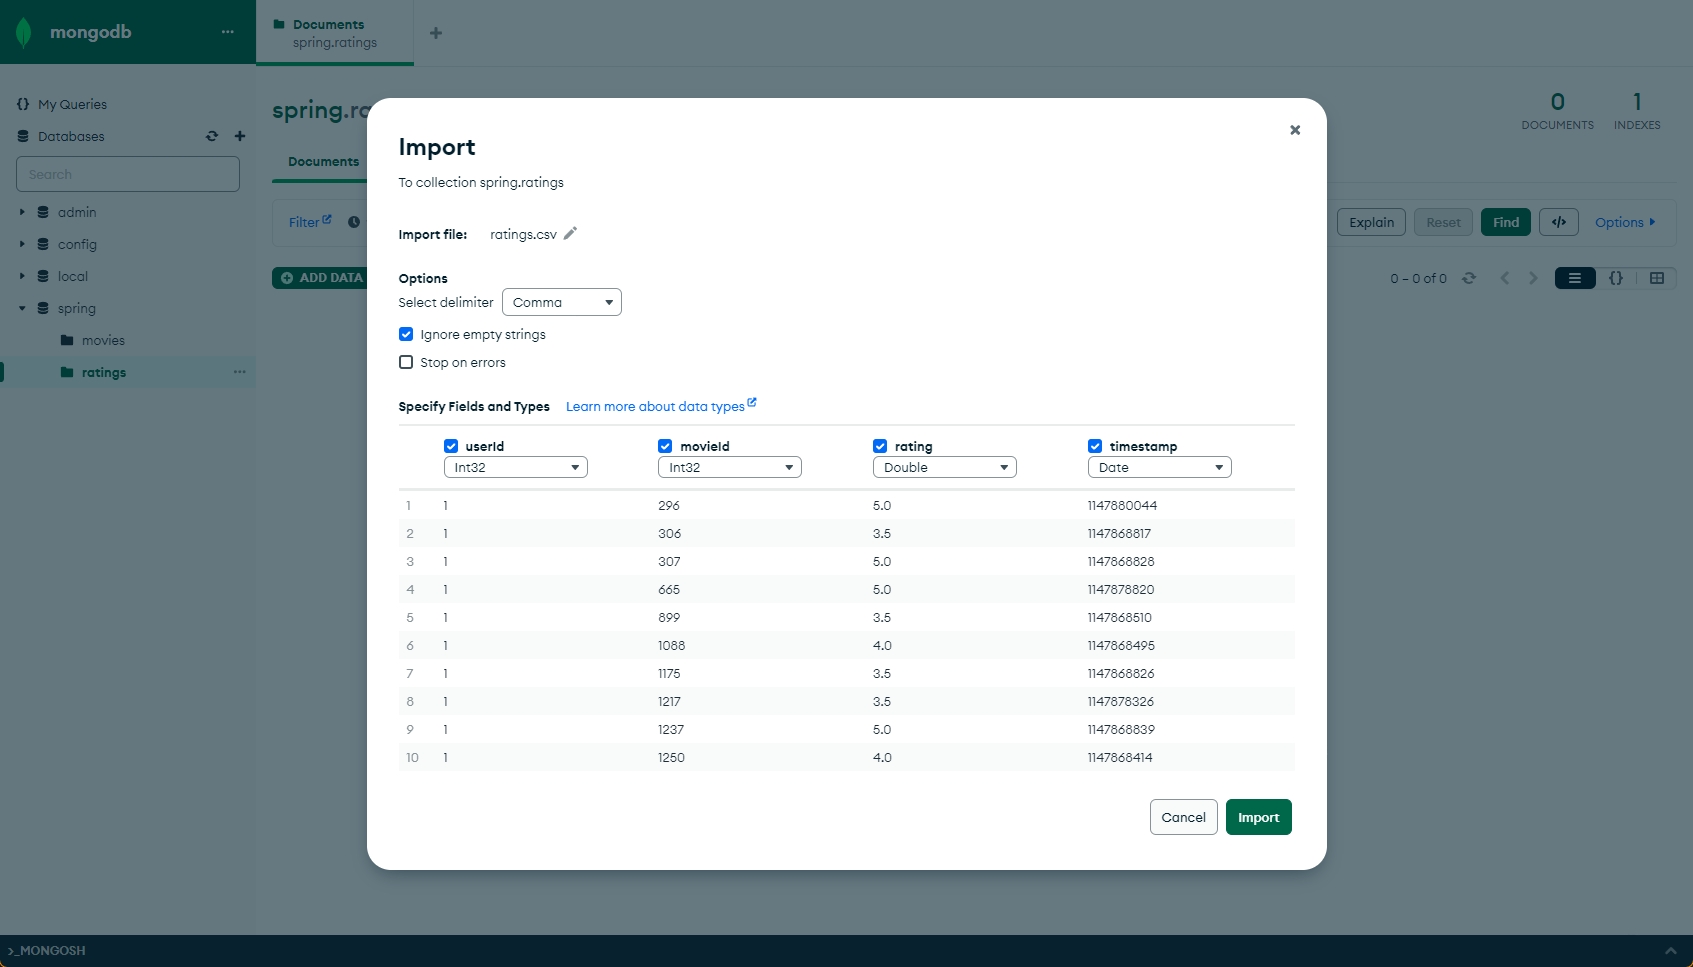Change rating type from Double
This screenshot has height=967, width=1693.
click(x=945, y=467)
